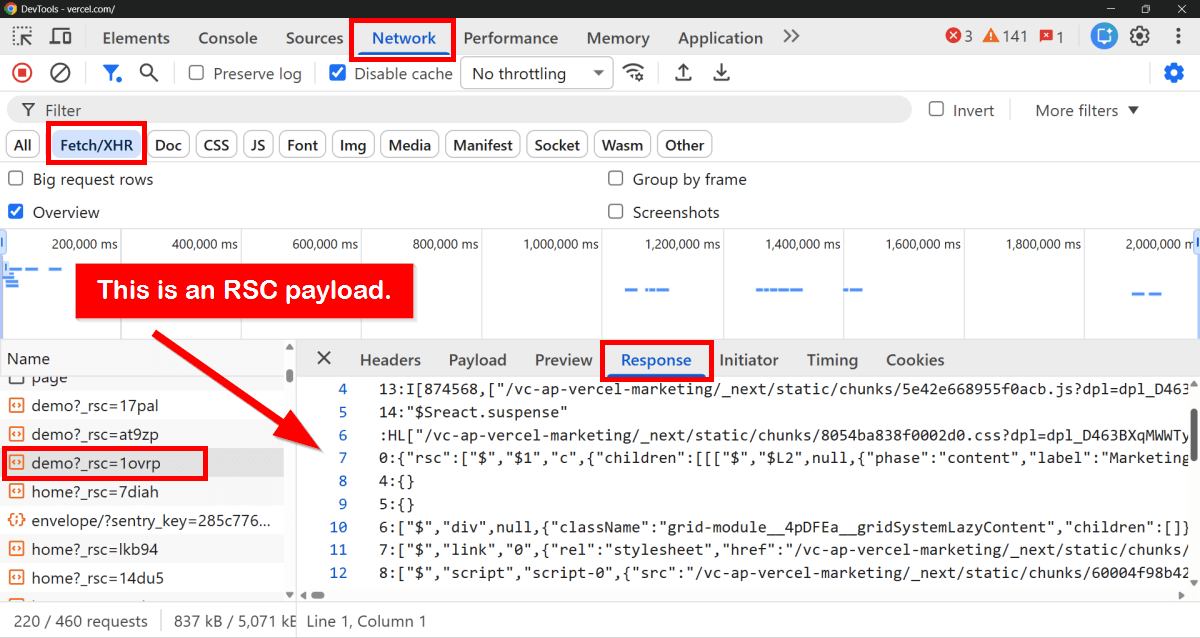1200x638 pixels.
Task: Activate the inspect element cursor icon
Action: pyautogui.click(x=22, y=36)
